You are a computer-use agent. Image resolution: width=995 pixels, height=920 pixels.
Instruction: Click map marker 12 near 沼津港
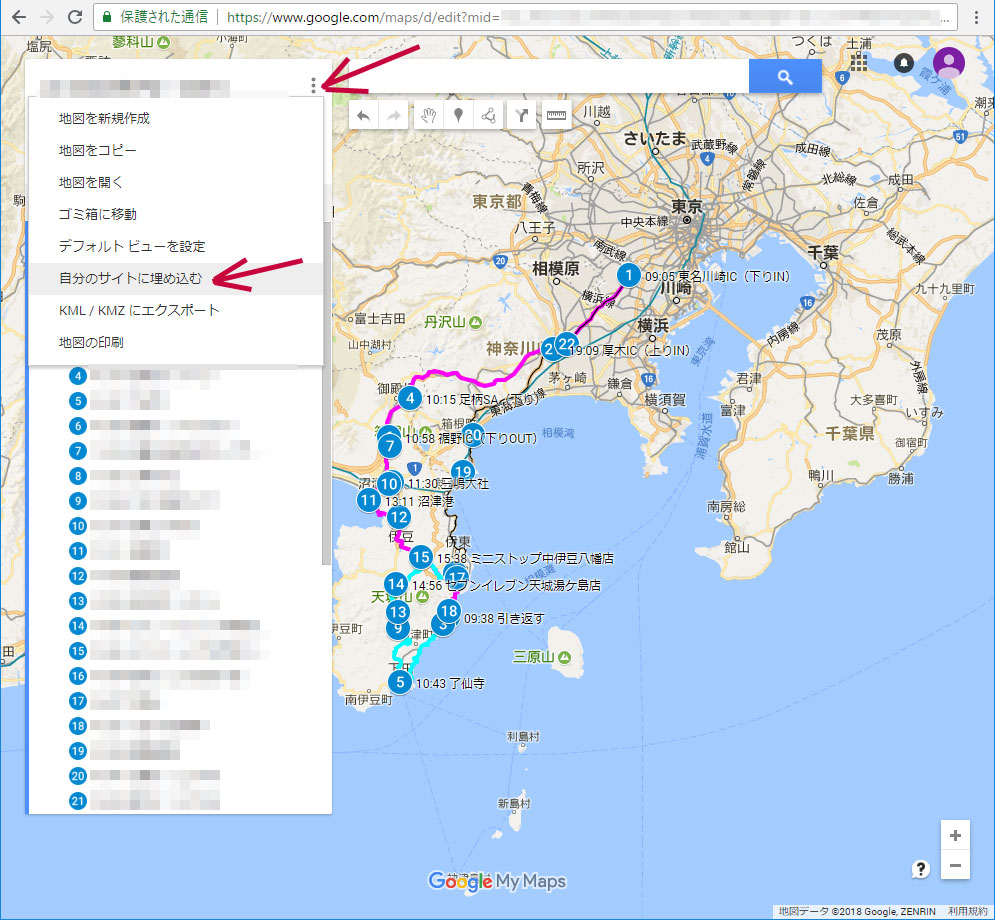click(399, 517)
